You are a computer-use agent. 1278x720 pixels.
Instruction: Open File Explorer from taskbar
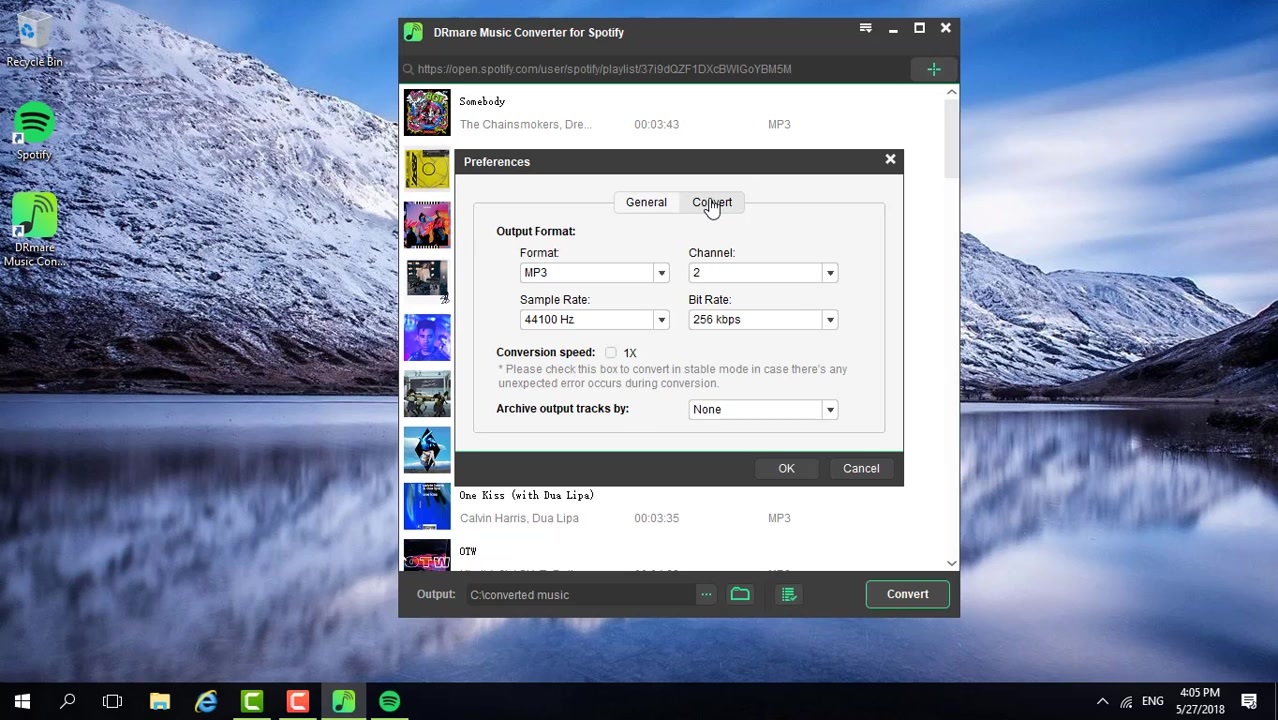click(160, 701)
